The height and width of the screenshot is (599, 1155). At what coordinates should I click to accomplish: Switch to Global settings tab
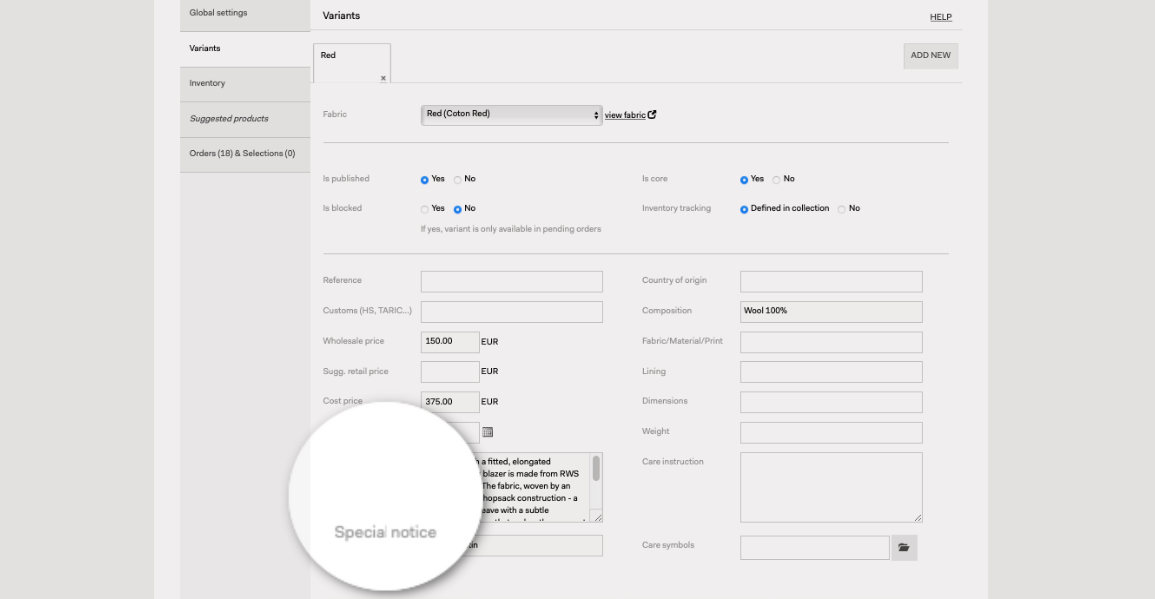(245, 14)
